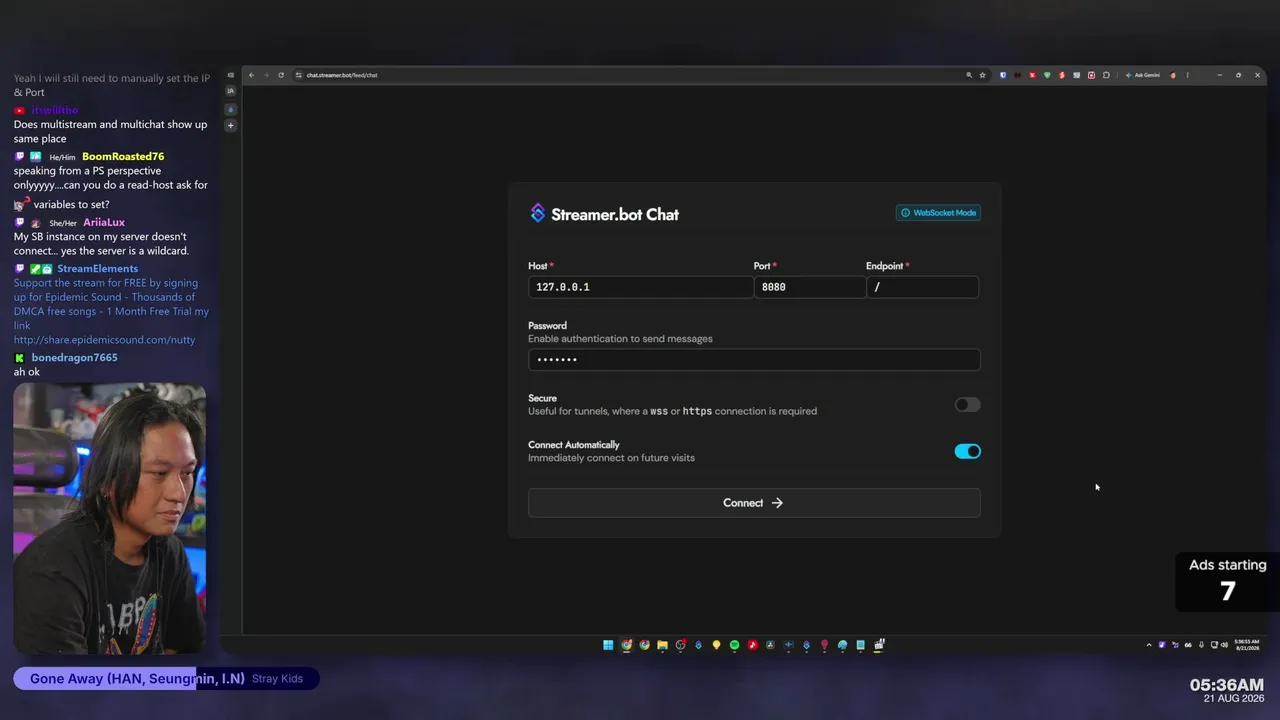
Task: Open a new tab with the plus icon
Action: (x=231, y=126)
